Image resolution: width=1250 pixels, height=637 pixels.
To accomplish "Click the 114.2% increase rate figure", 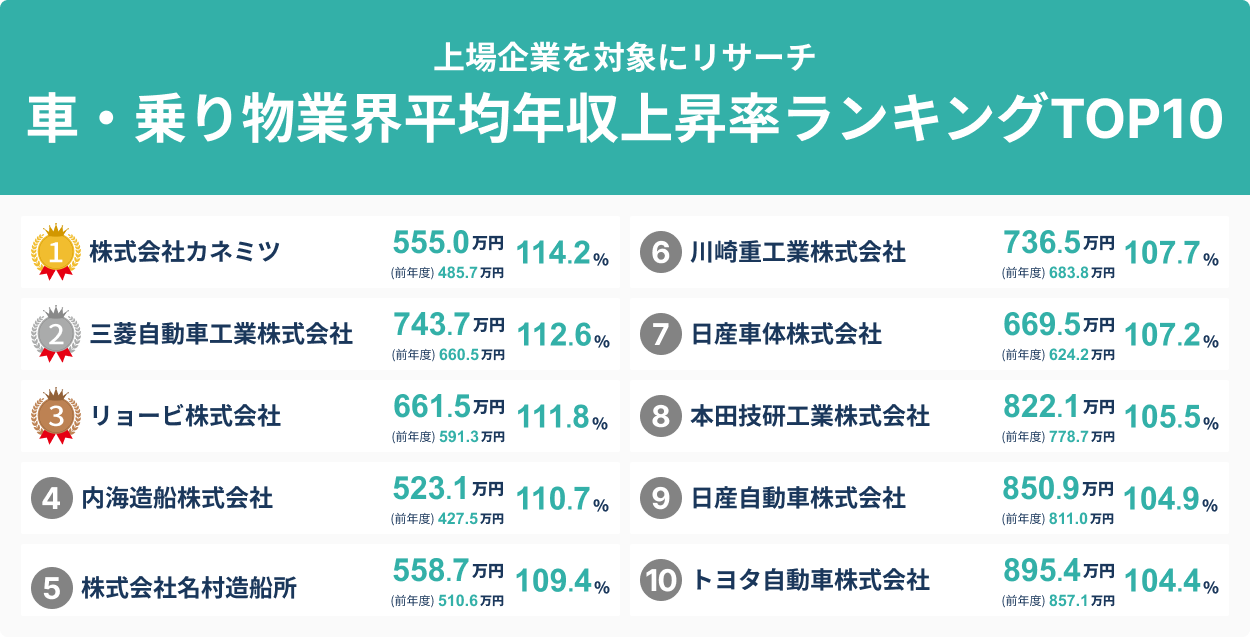I will (x=562, y=254).
